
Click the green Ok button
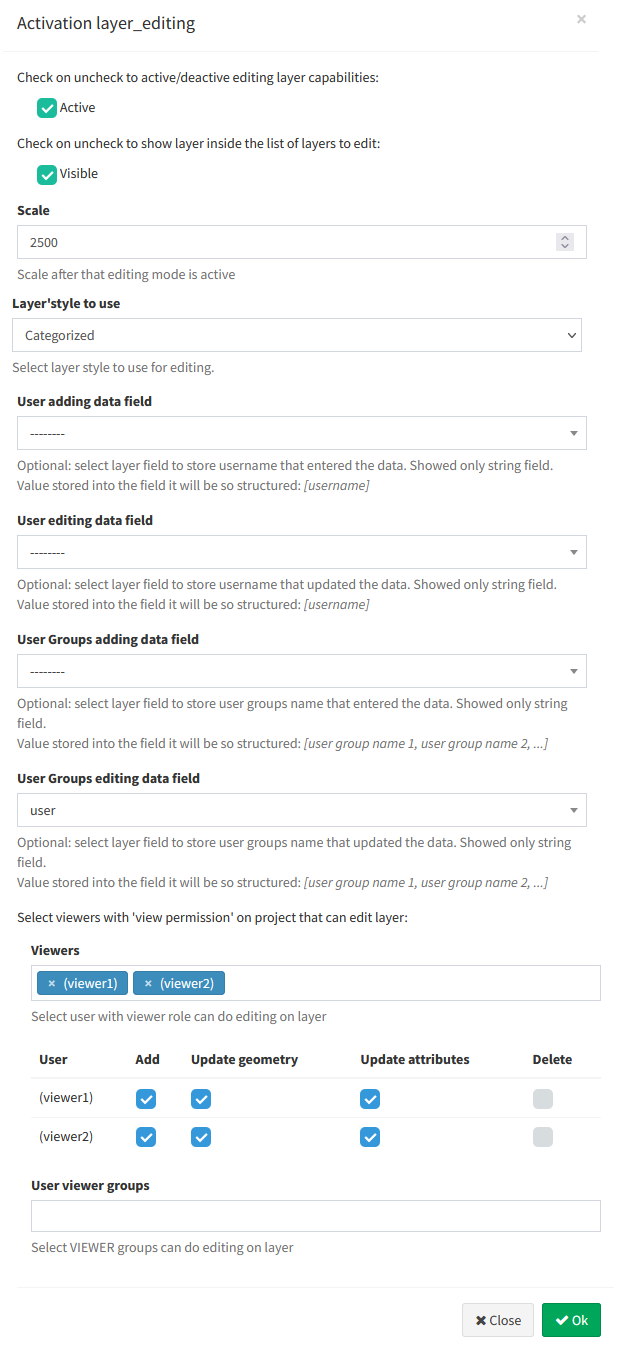click(571, 1320)
